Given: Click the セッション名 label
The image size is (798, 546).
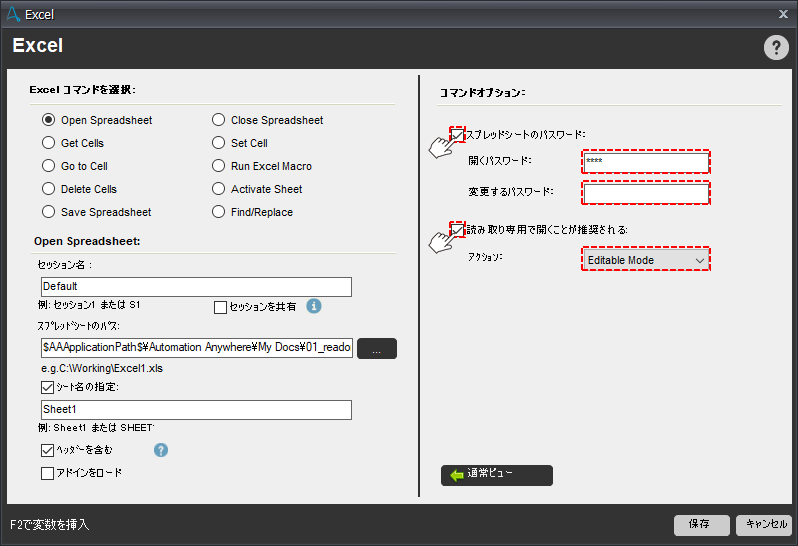Looking at the screenshot, I should (x=65, y=265).
